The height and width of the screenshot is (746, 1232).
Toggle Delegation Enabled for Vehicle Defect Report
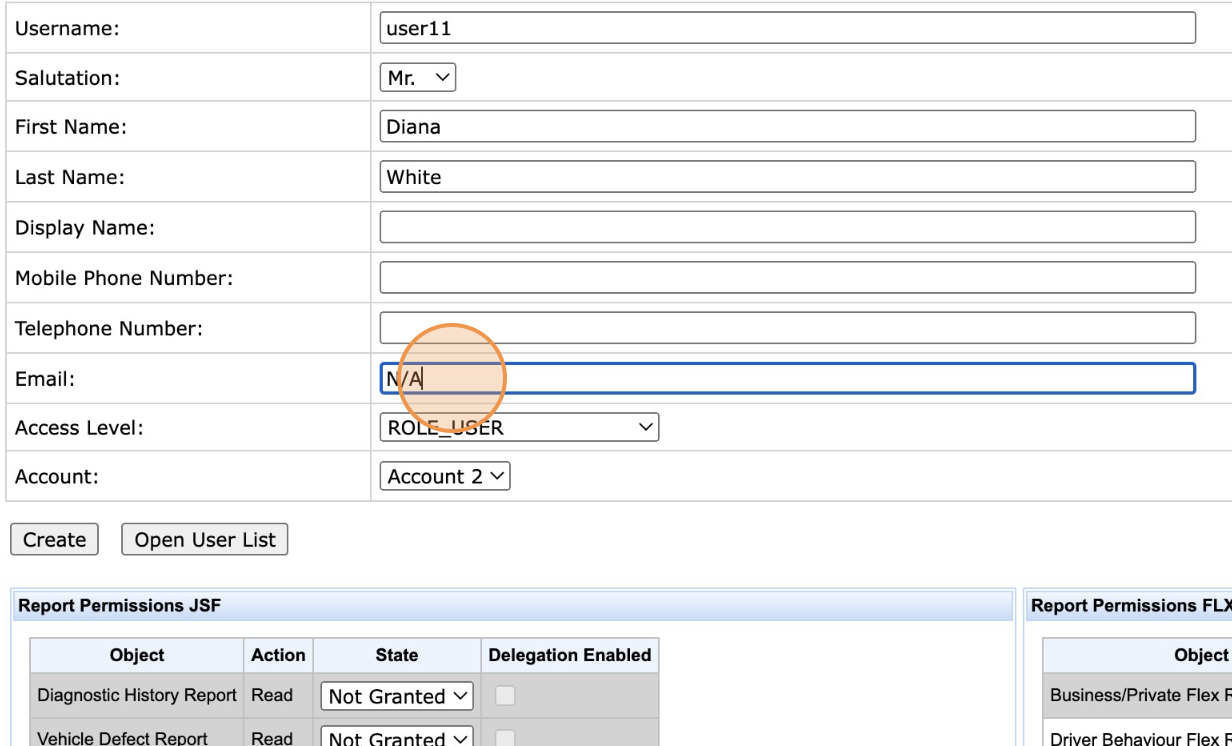[505, 738]
